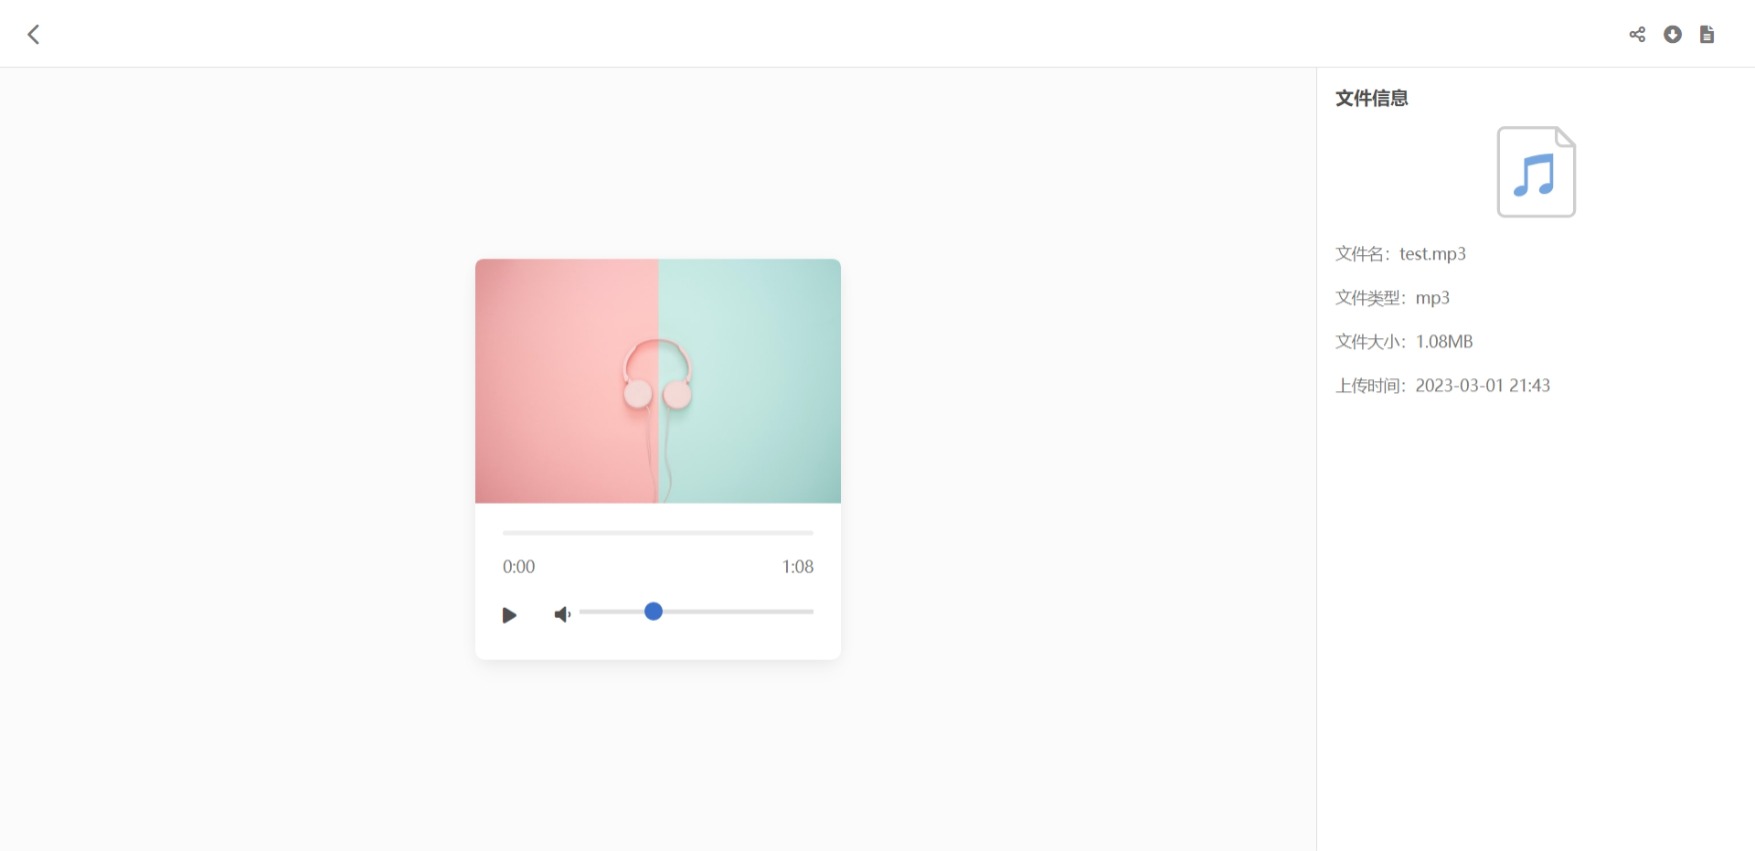Viewport: 1755px width, 851px height.
Task: Toggle the file info panel document icon
Action: [1707, 35]
